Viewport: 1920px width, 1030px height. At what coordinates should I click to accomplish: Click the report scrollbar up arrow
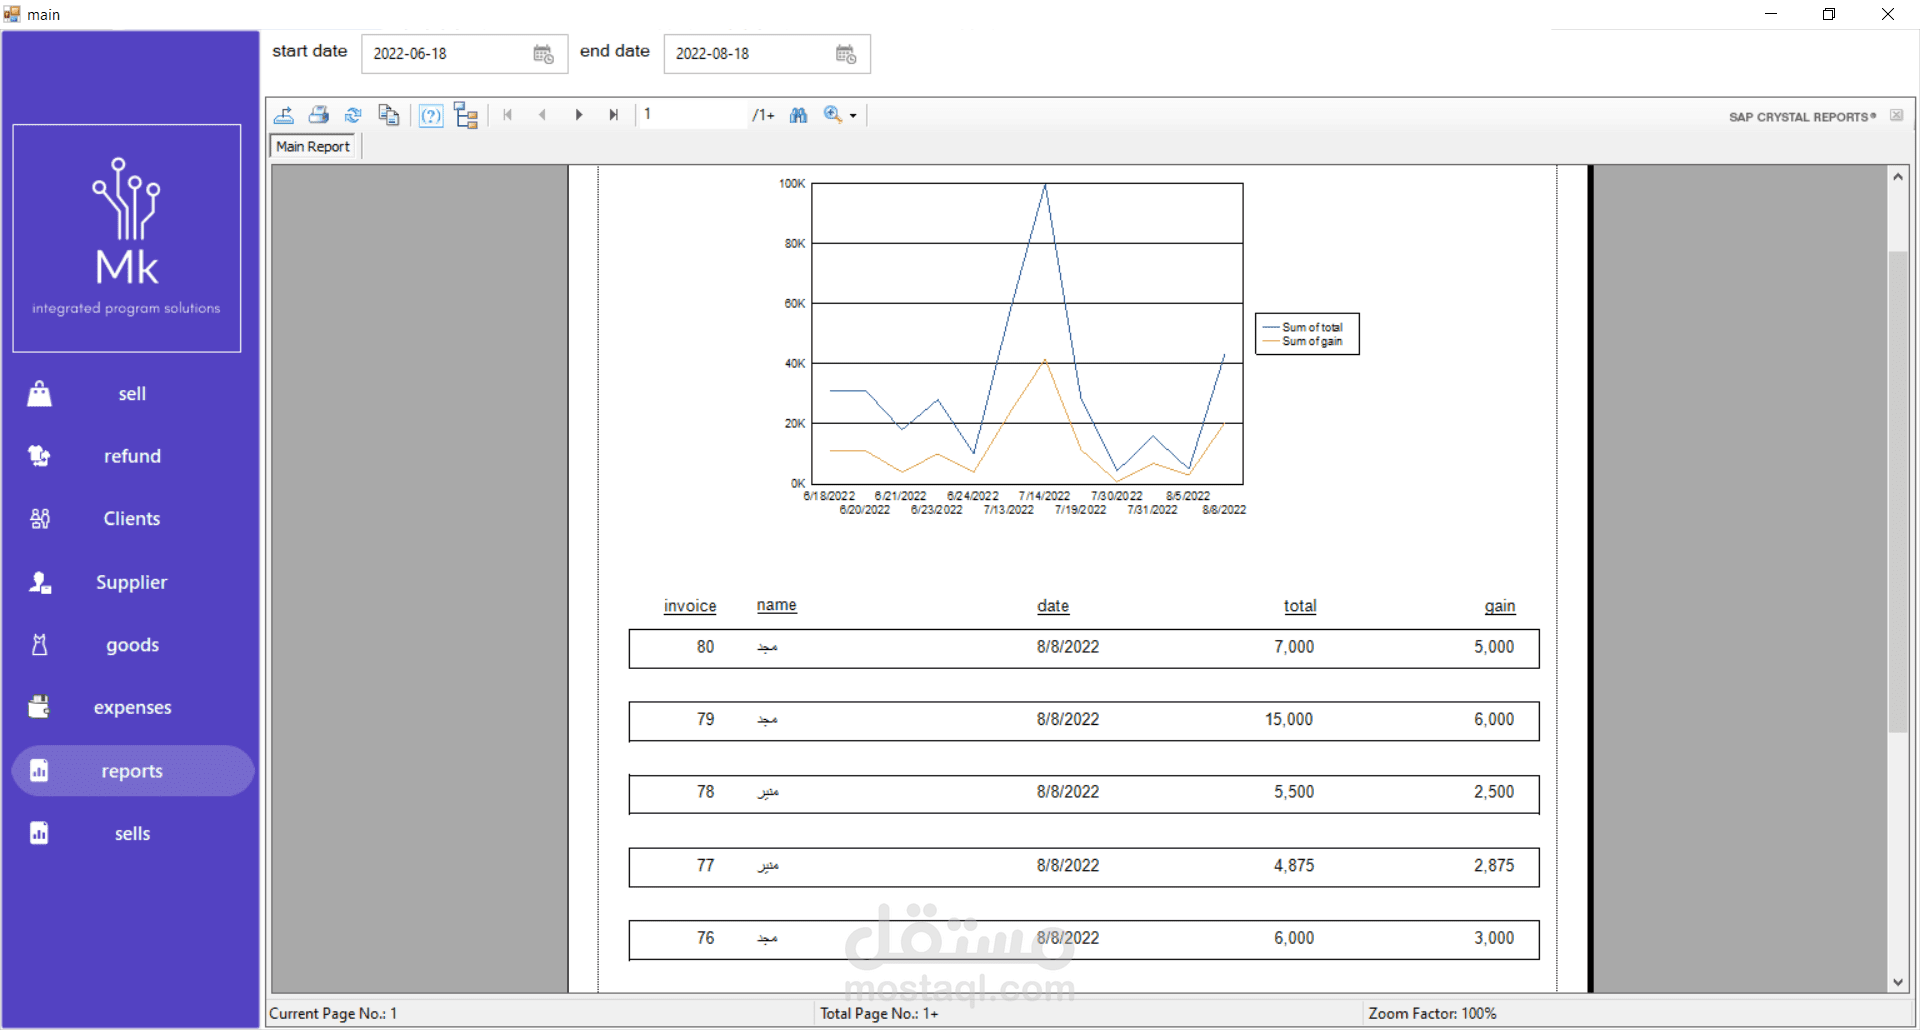pos(1898,177)
